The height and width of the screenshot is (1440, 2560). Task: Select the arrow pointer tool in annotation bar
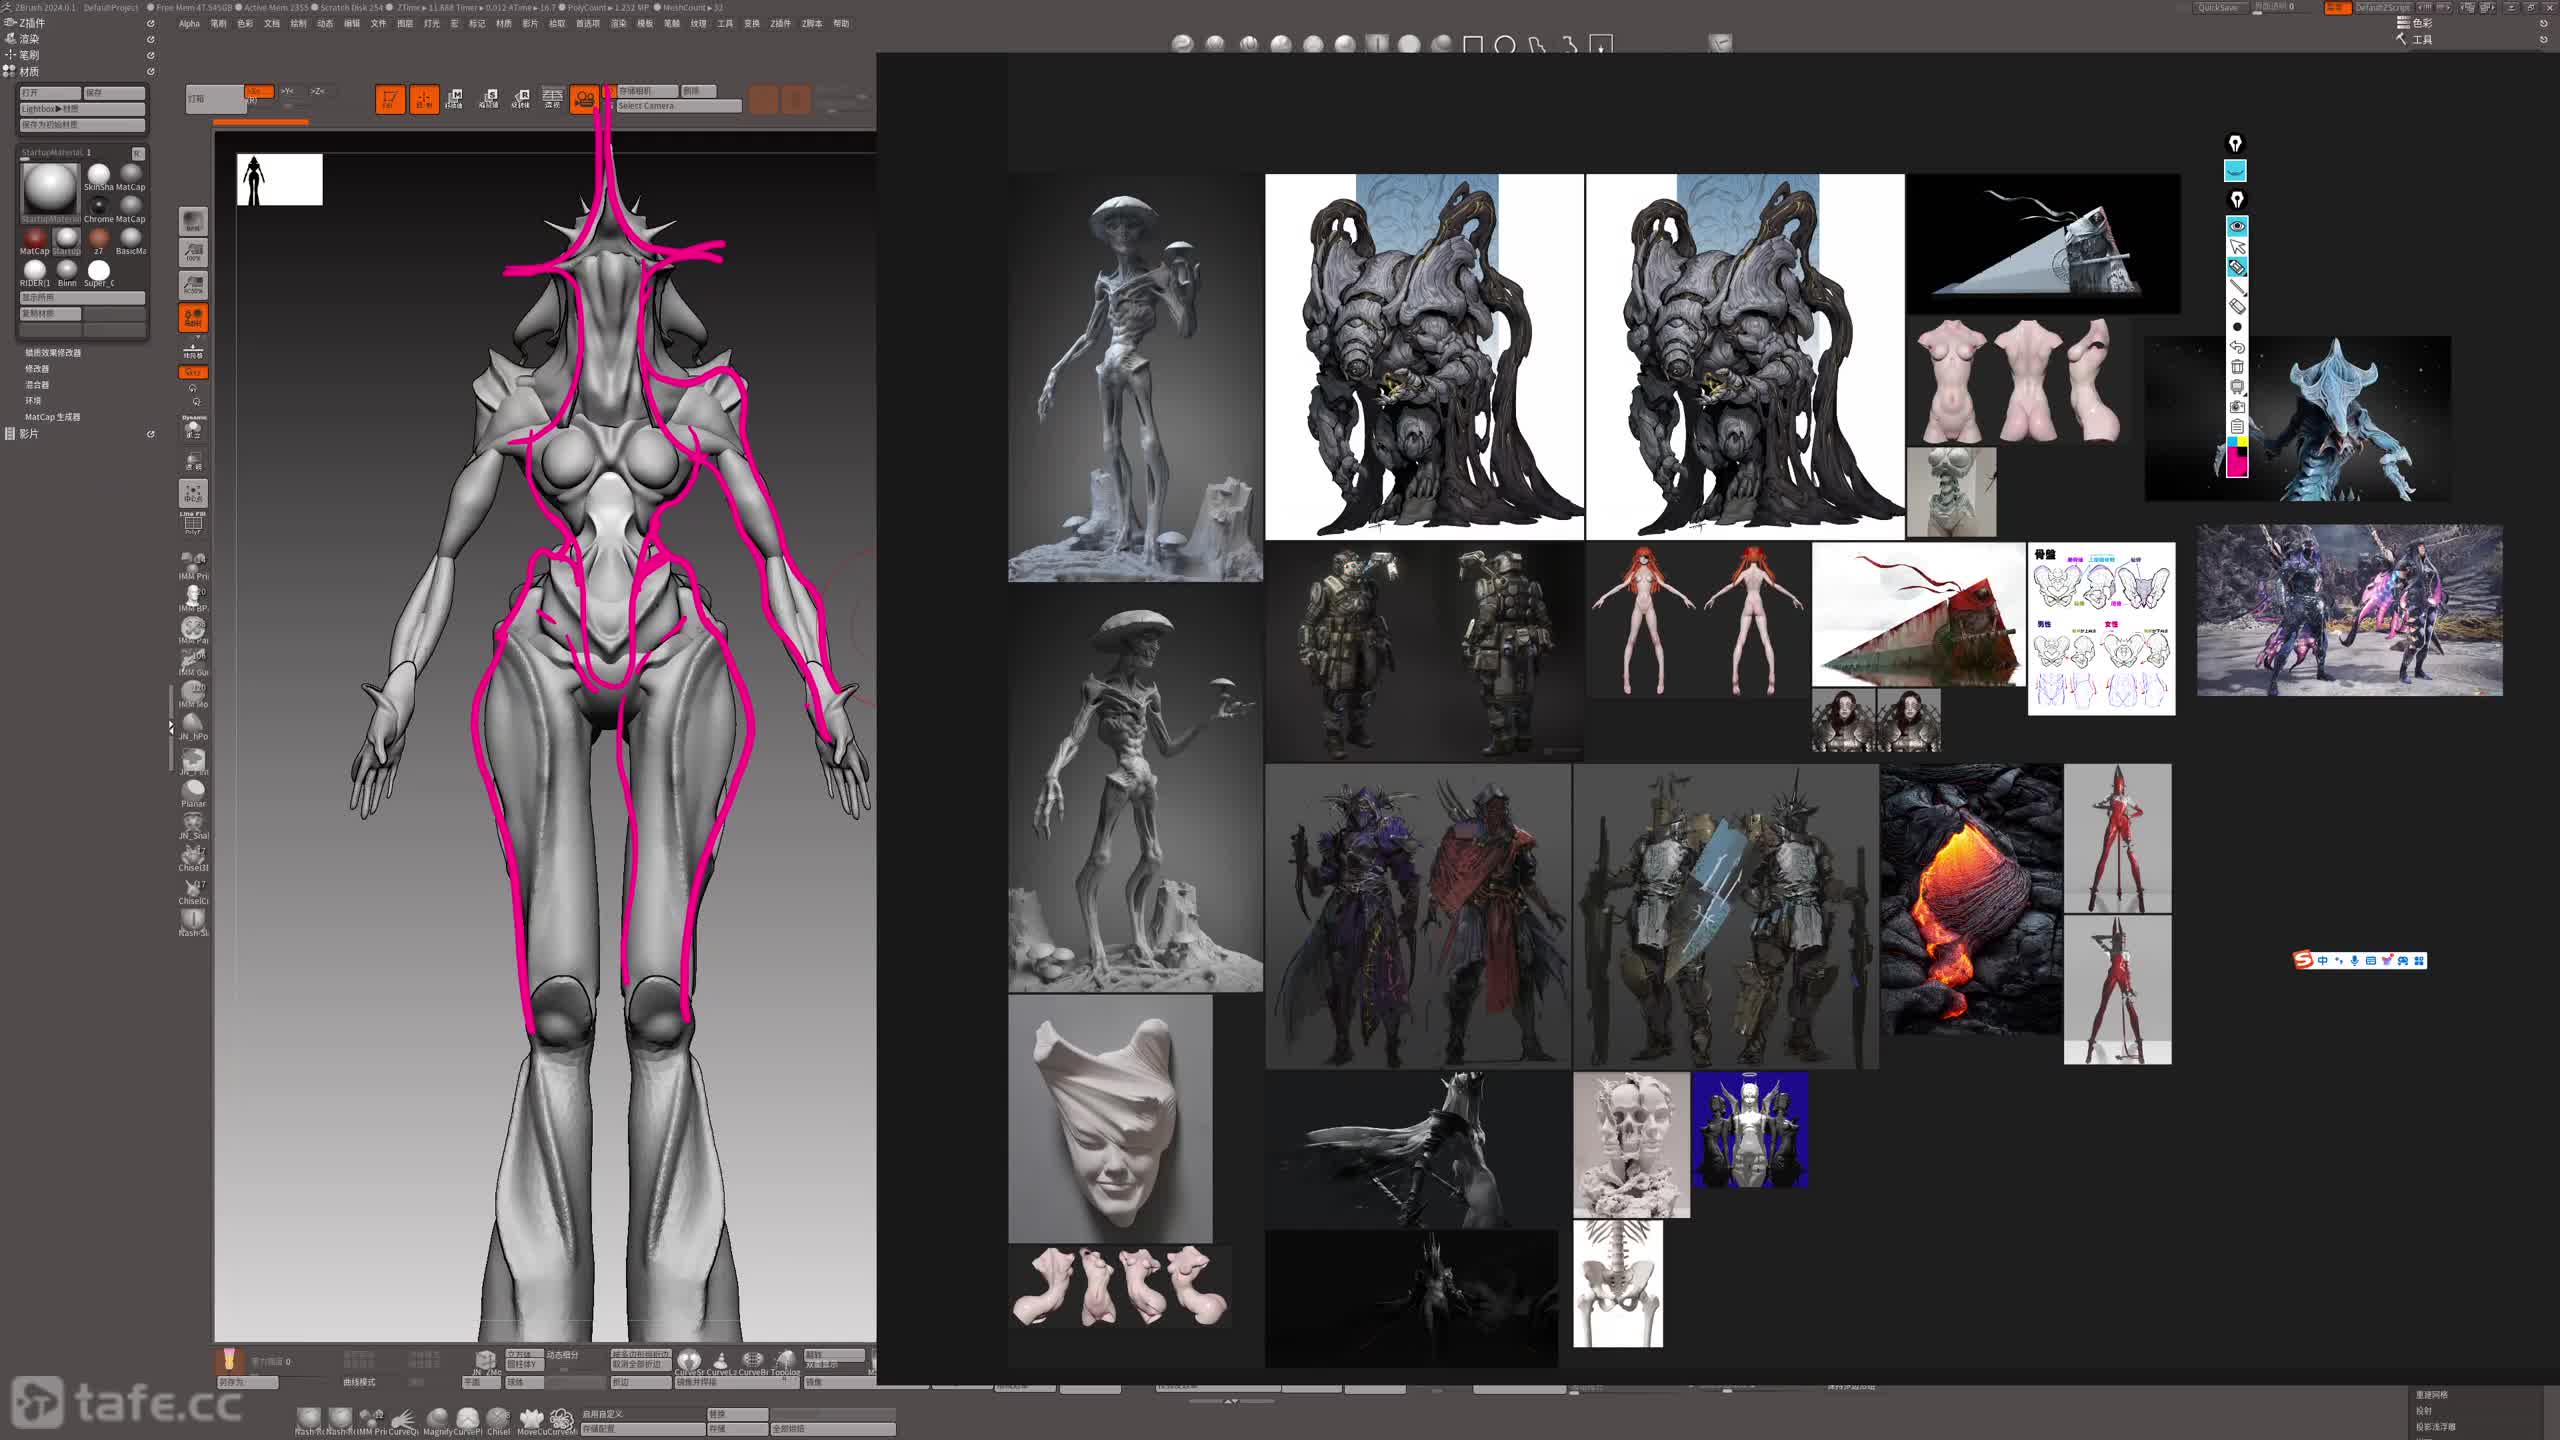coord(2237,247)
